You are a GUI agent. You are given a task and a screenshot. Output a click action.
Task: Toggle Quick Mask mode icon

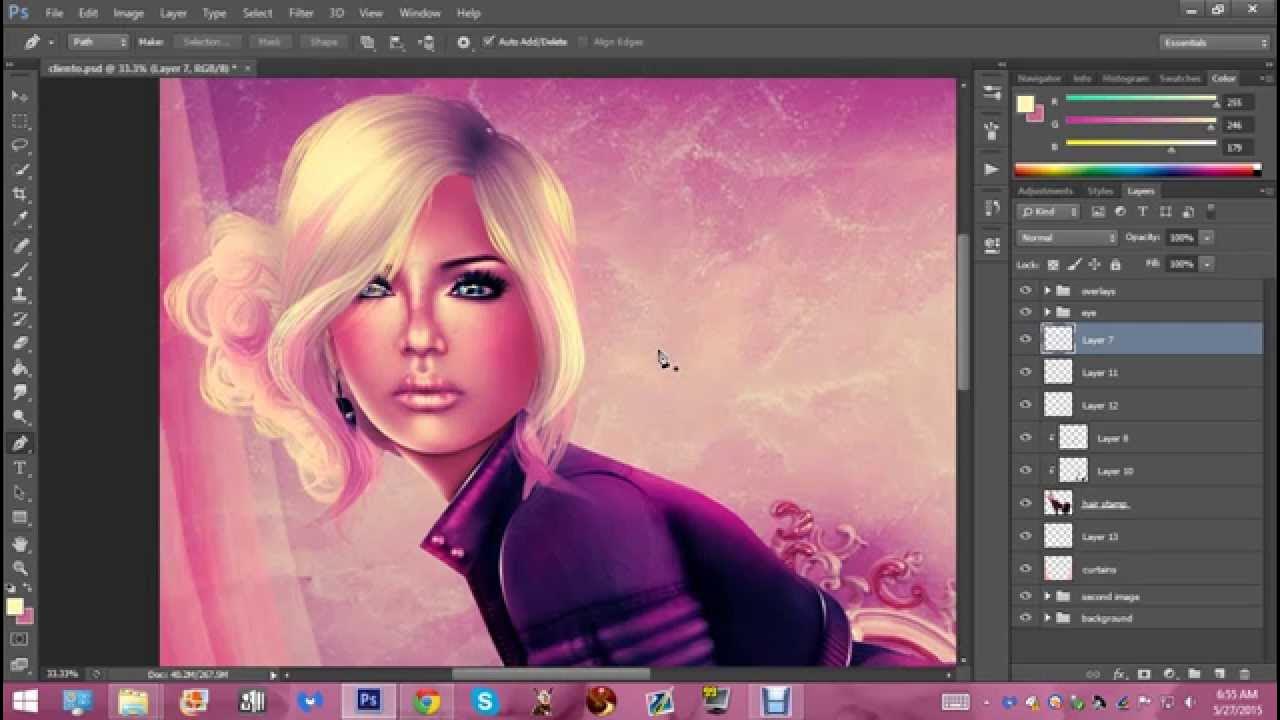click(x=19, y=639)
